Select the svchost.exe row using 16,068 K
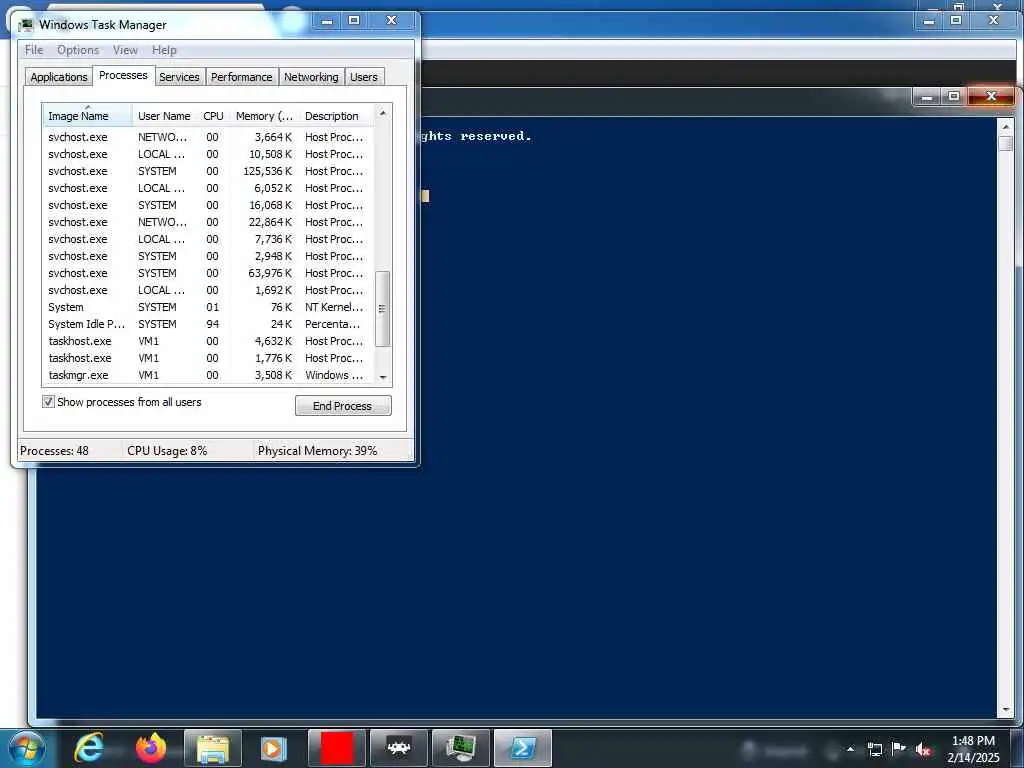 click(208, 205)
